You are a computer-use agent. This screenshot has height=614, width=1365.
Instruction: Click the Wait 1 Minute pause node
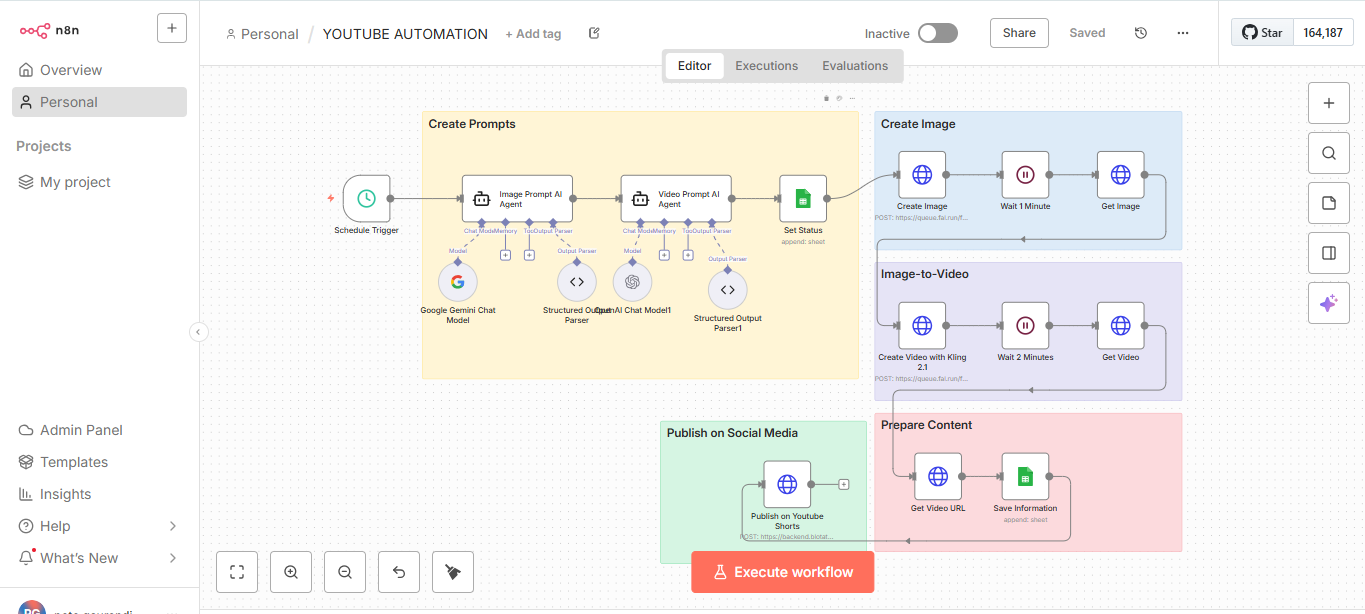pyautogui.click(x=1025, y=175)
